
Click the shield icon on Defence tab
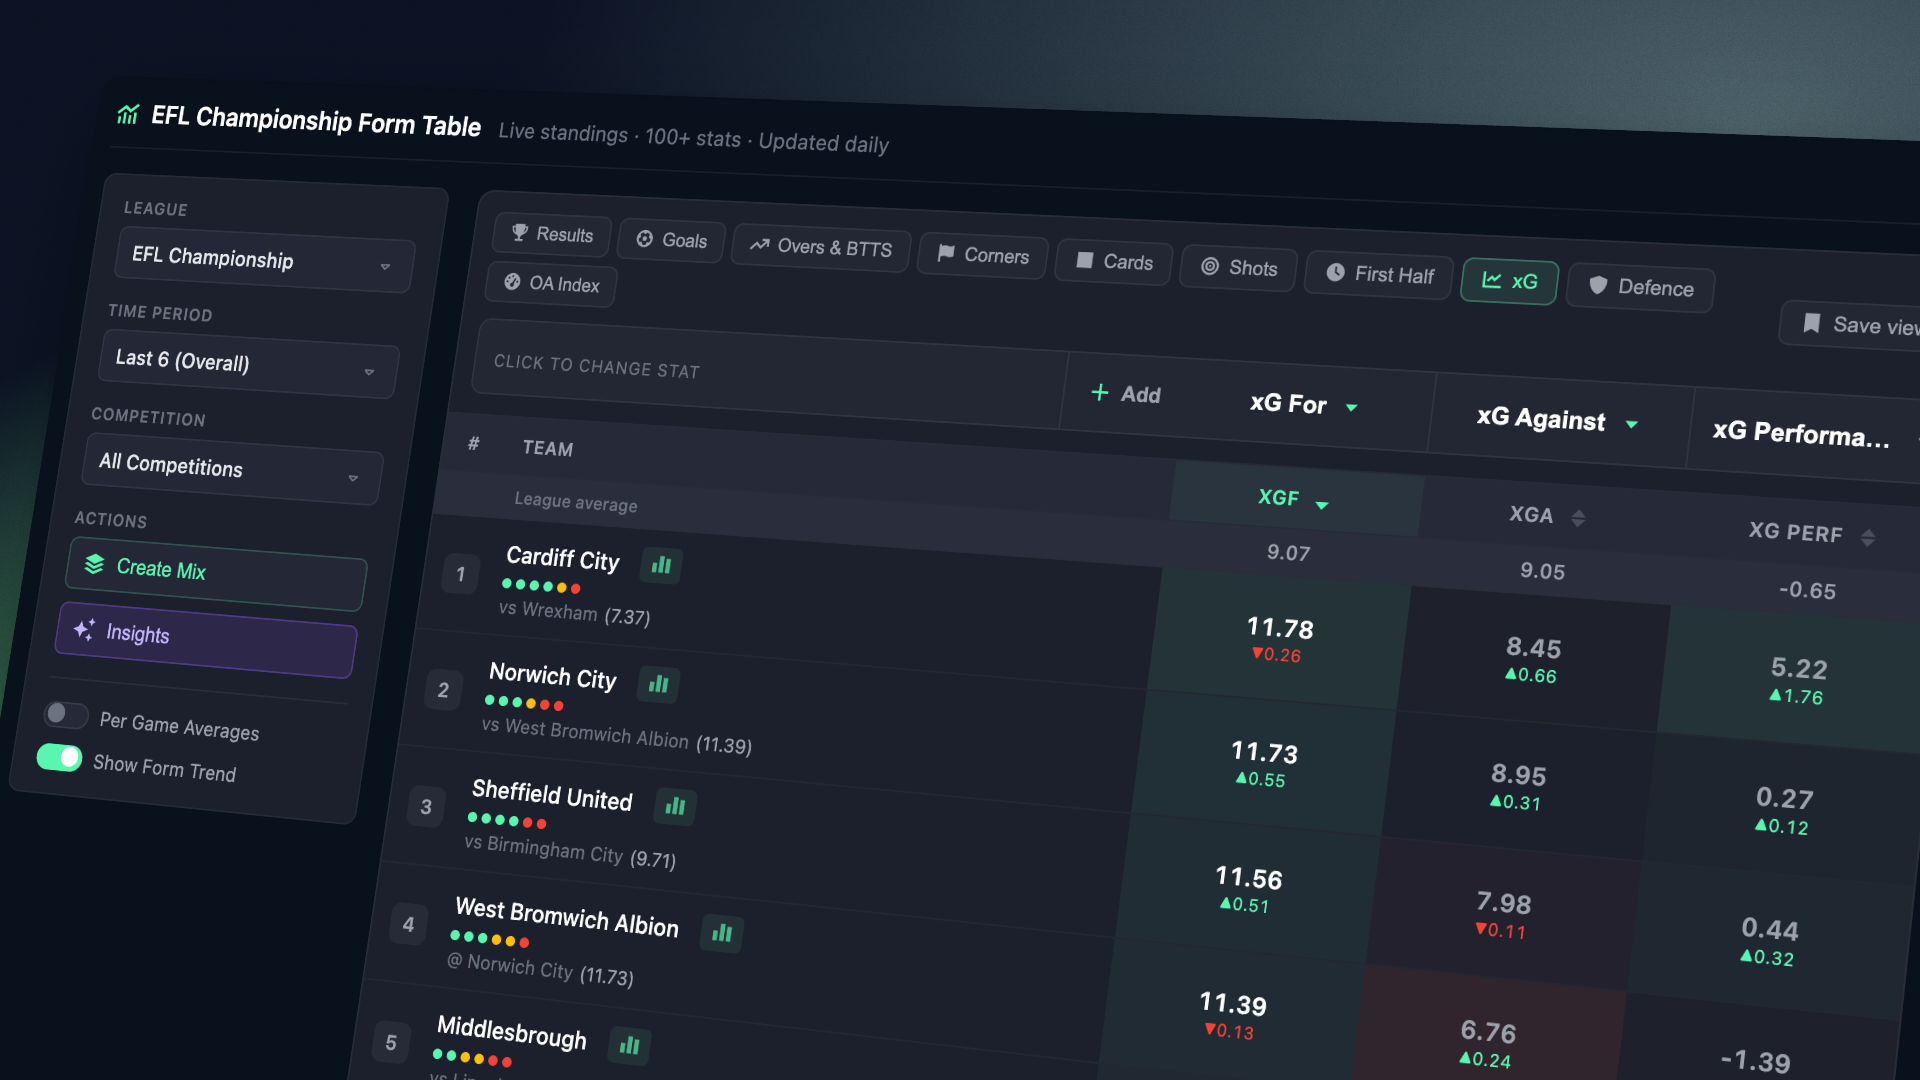[1598, 285]
